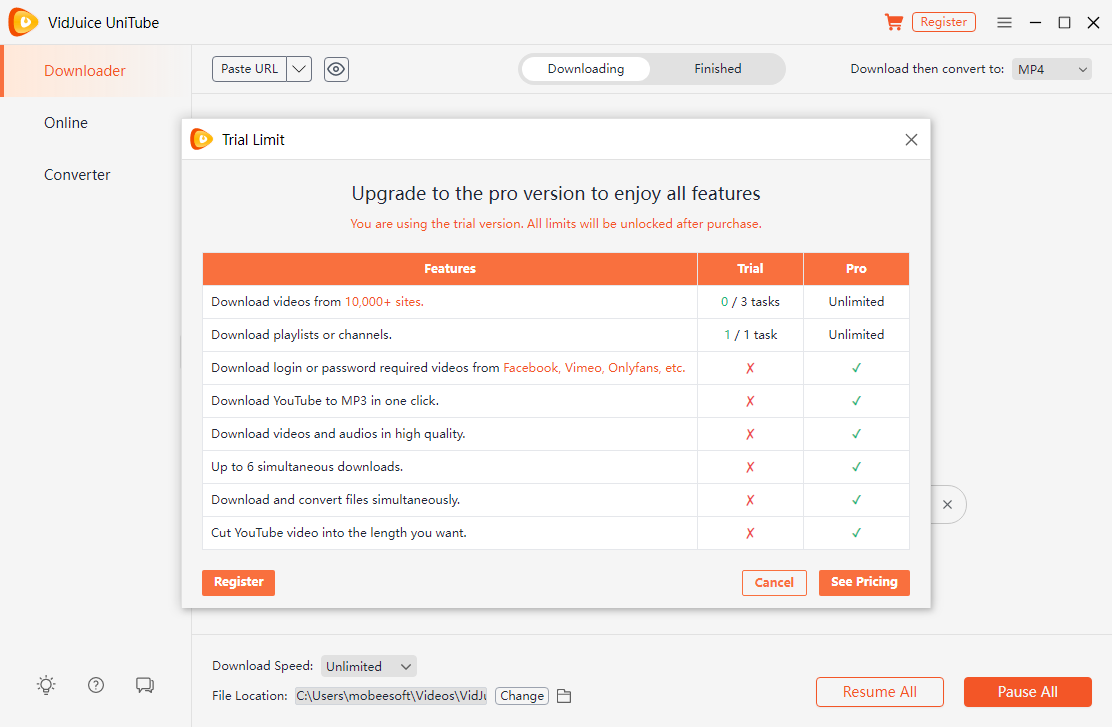Open the shopping cart icon
Screen dimensions: 1112x727
coord(894,22)
